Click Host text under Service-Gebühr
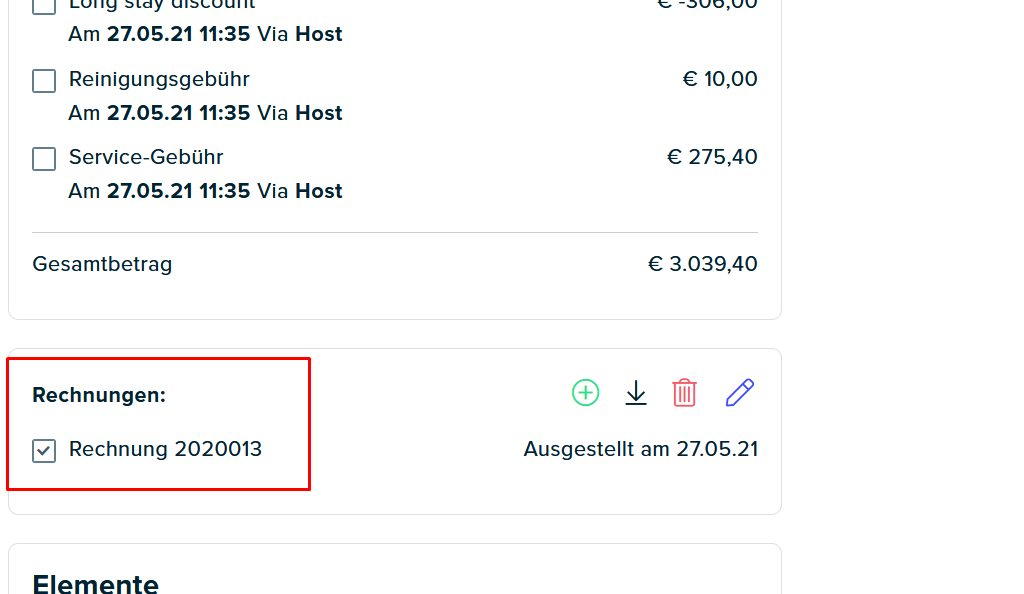 tap(319, 191)
